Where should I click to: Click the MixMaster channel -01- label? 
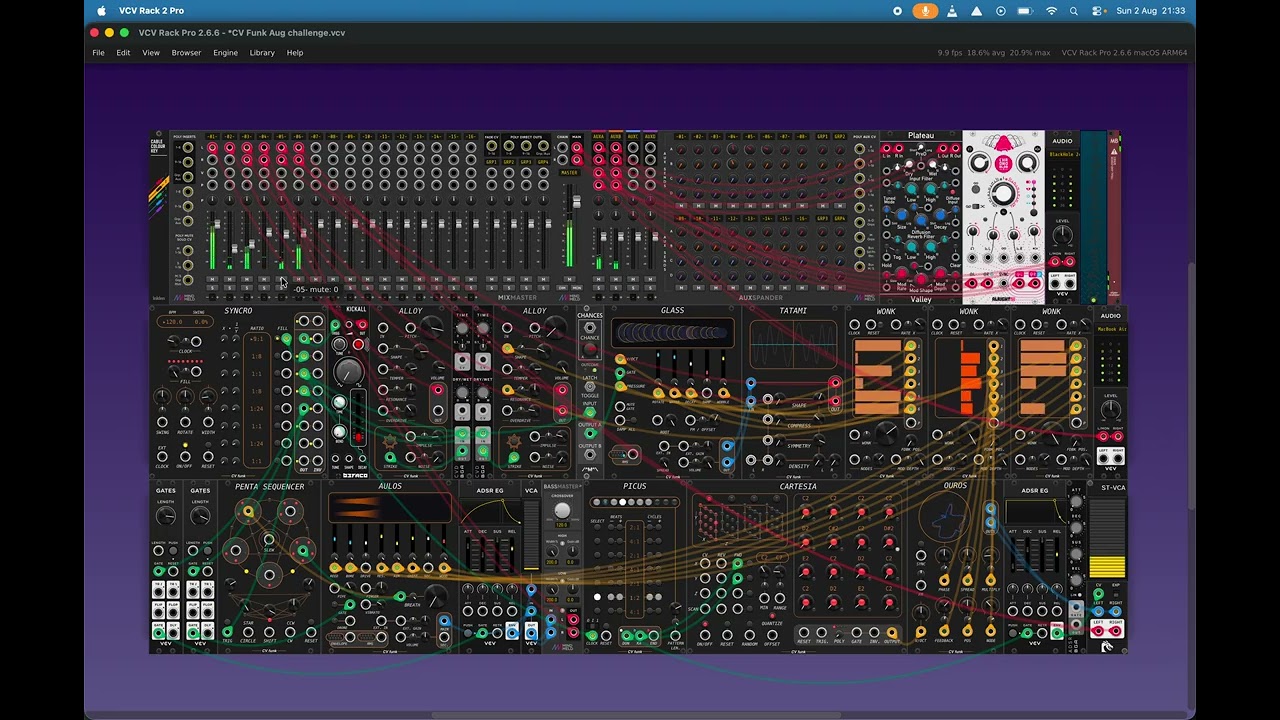[x=213, y=136]
